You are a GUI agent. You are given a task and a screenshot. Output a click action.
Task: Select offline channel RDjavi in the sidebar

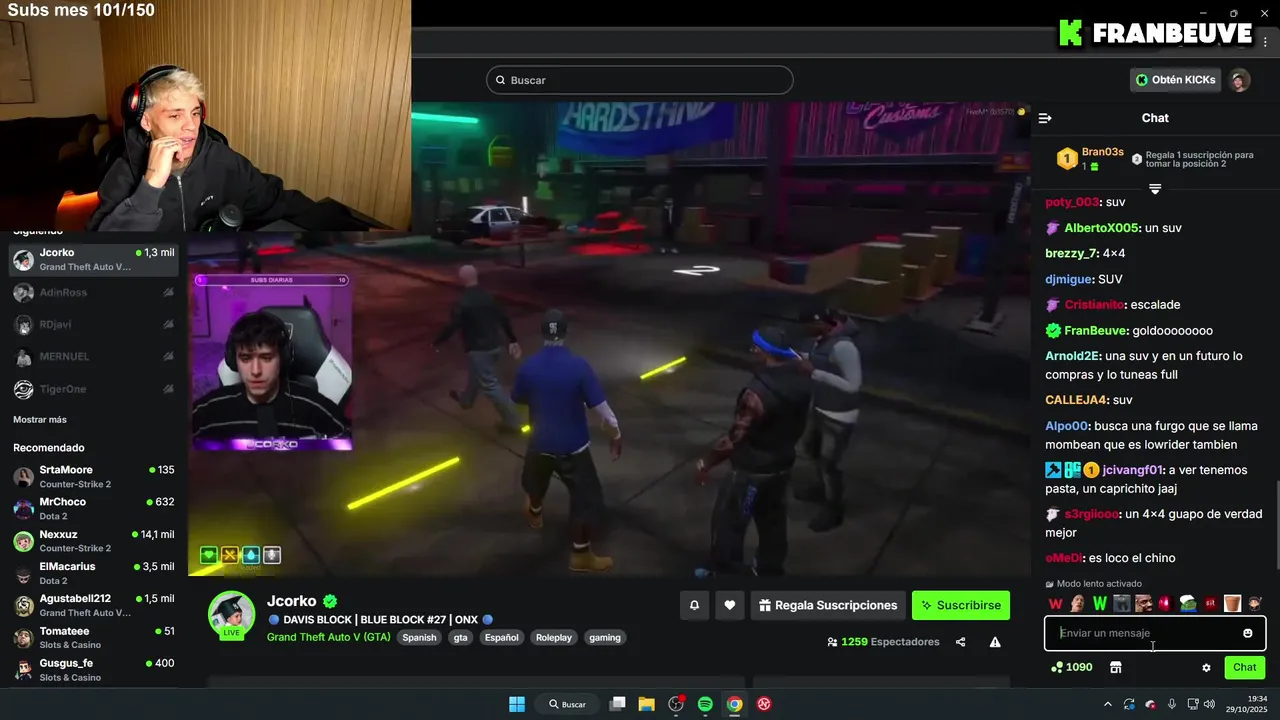(x=94, y=325)
